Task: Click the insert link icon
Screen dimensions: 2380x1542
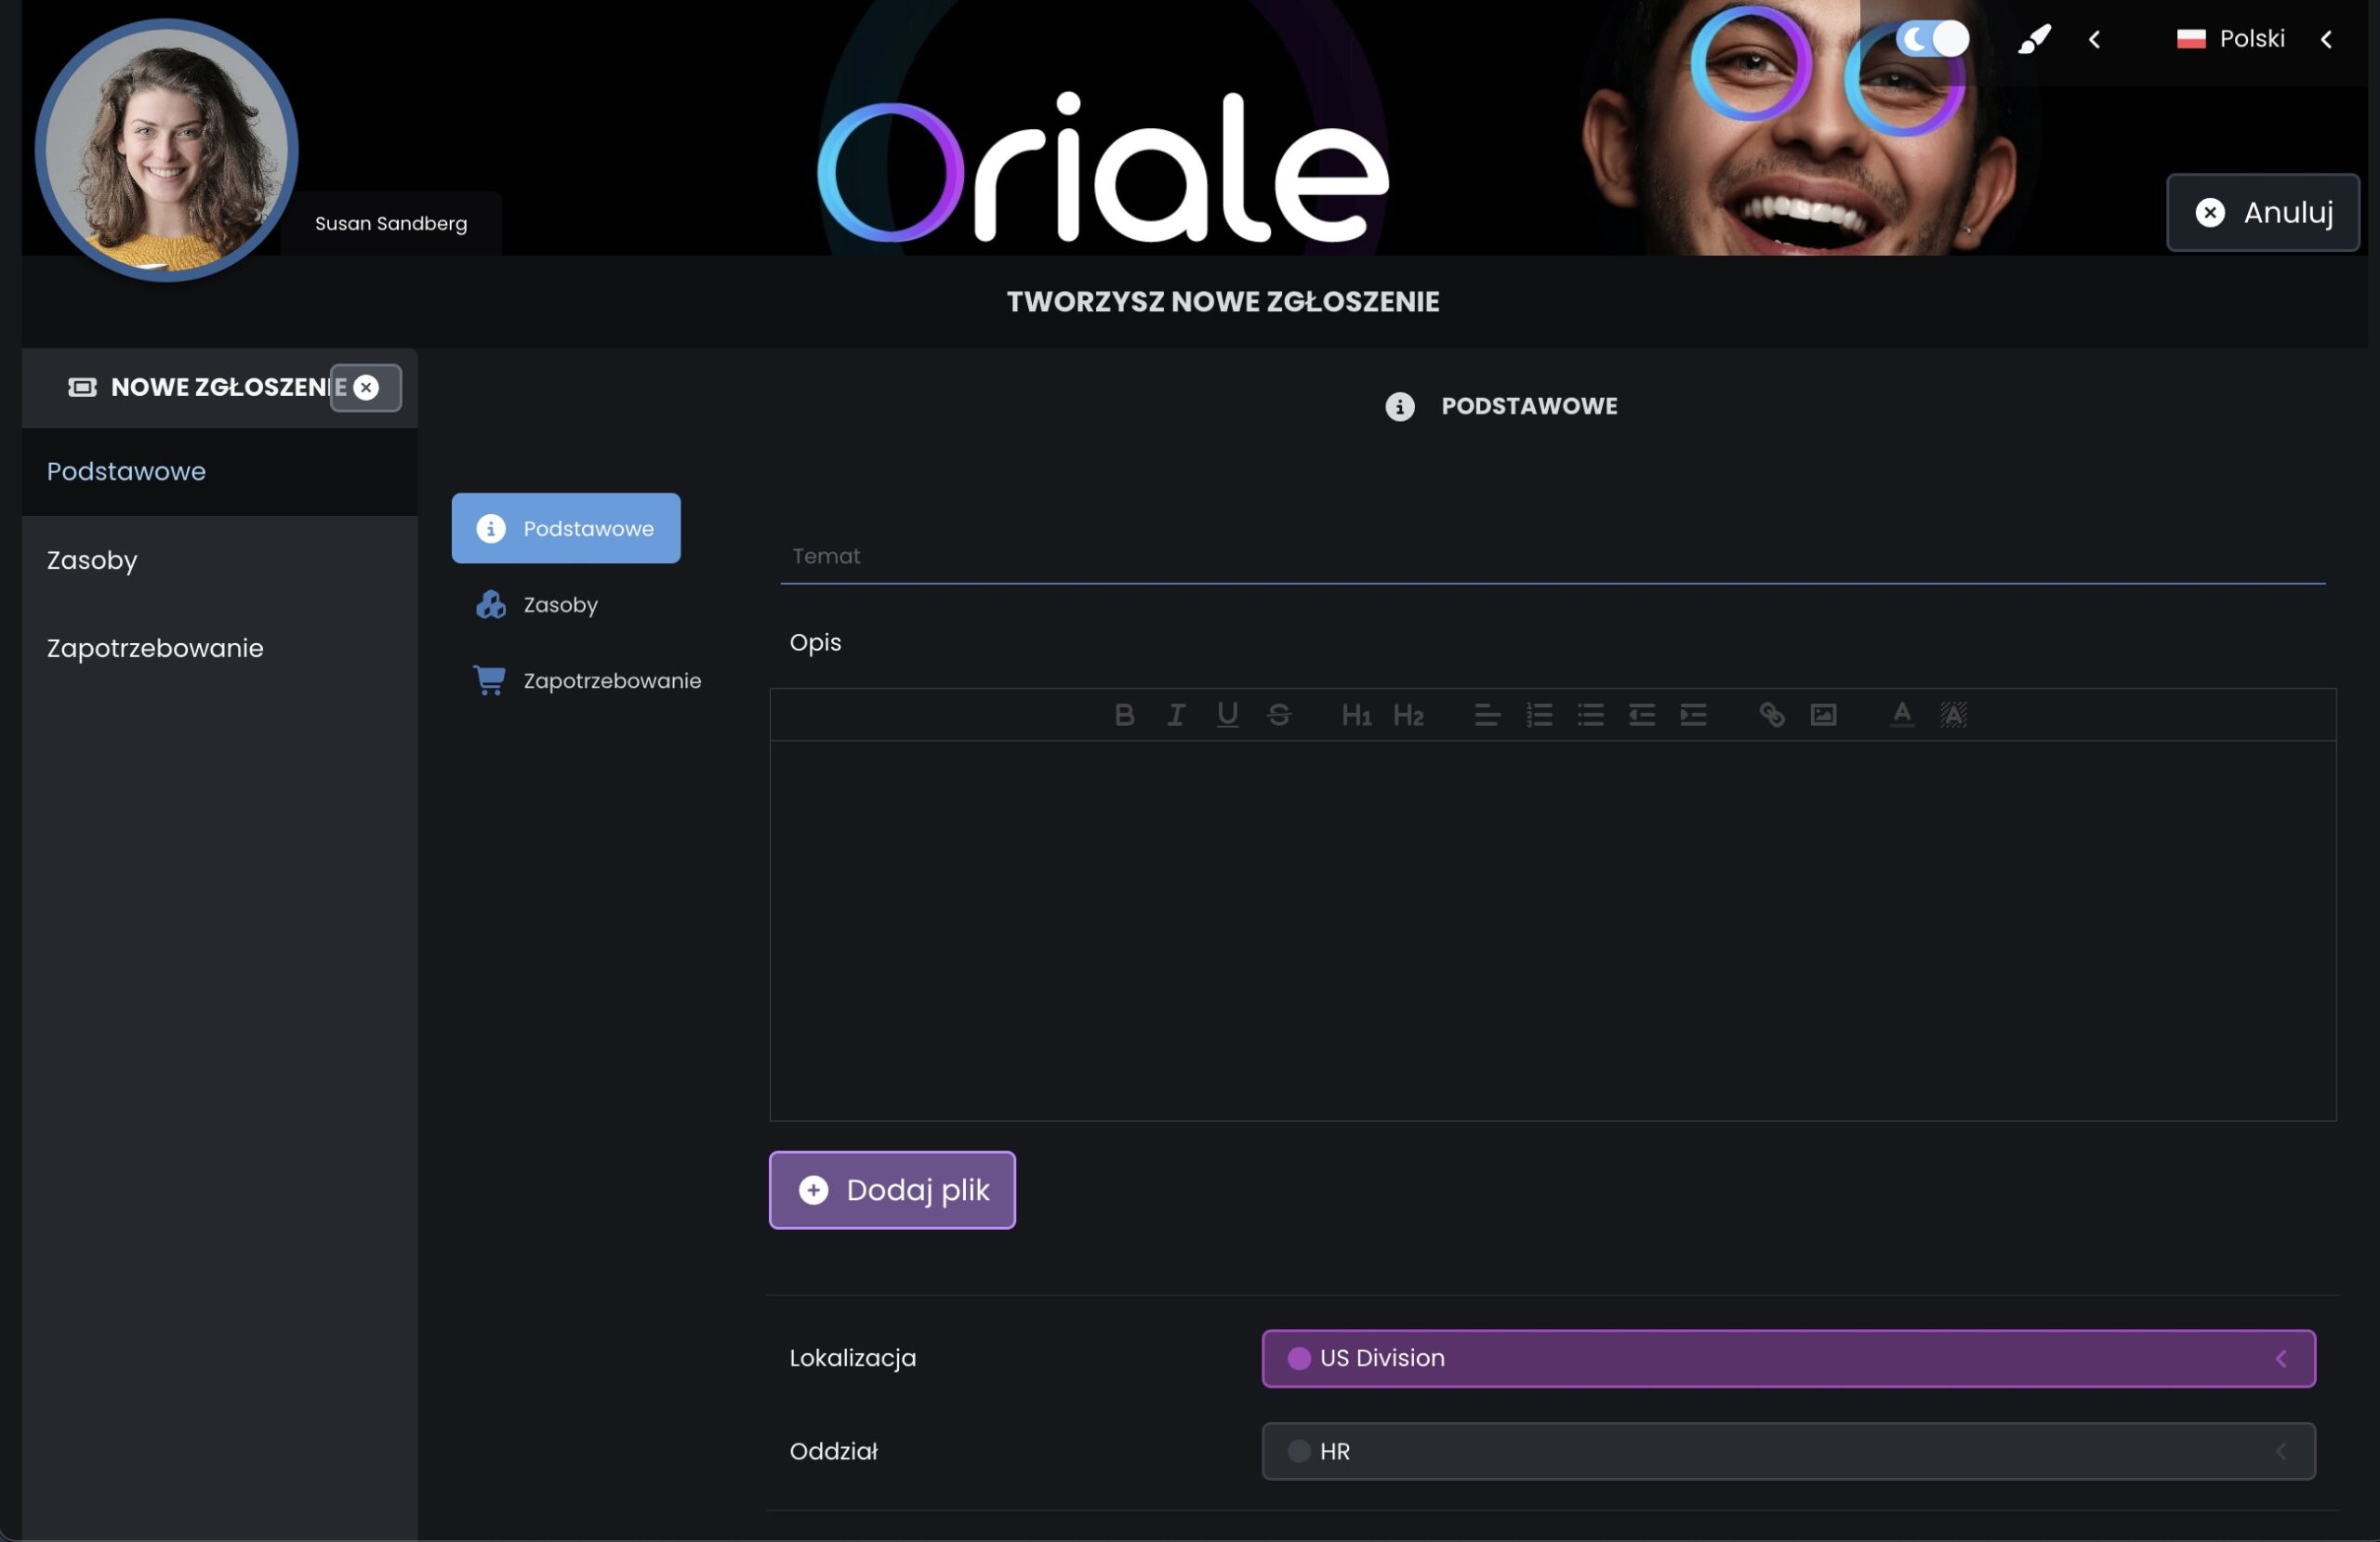Action: pyautogui.click(x=1771, y=715)
